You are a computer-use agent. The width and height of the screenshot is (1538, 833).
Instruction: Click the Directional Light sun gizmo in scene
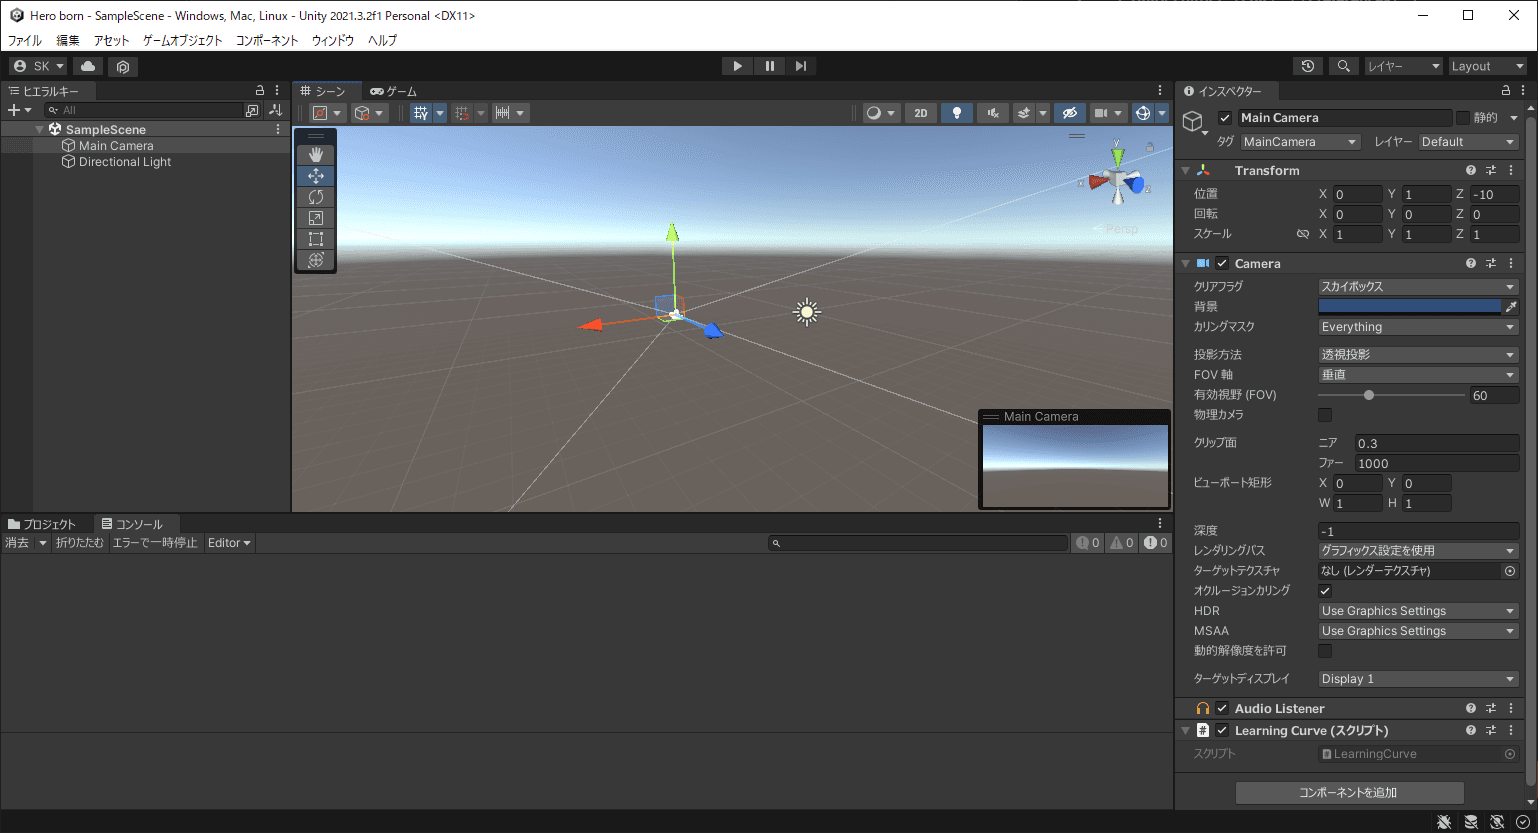(807, 312)
